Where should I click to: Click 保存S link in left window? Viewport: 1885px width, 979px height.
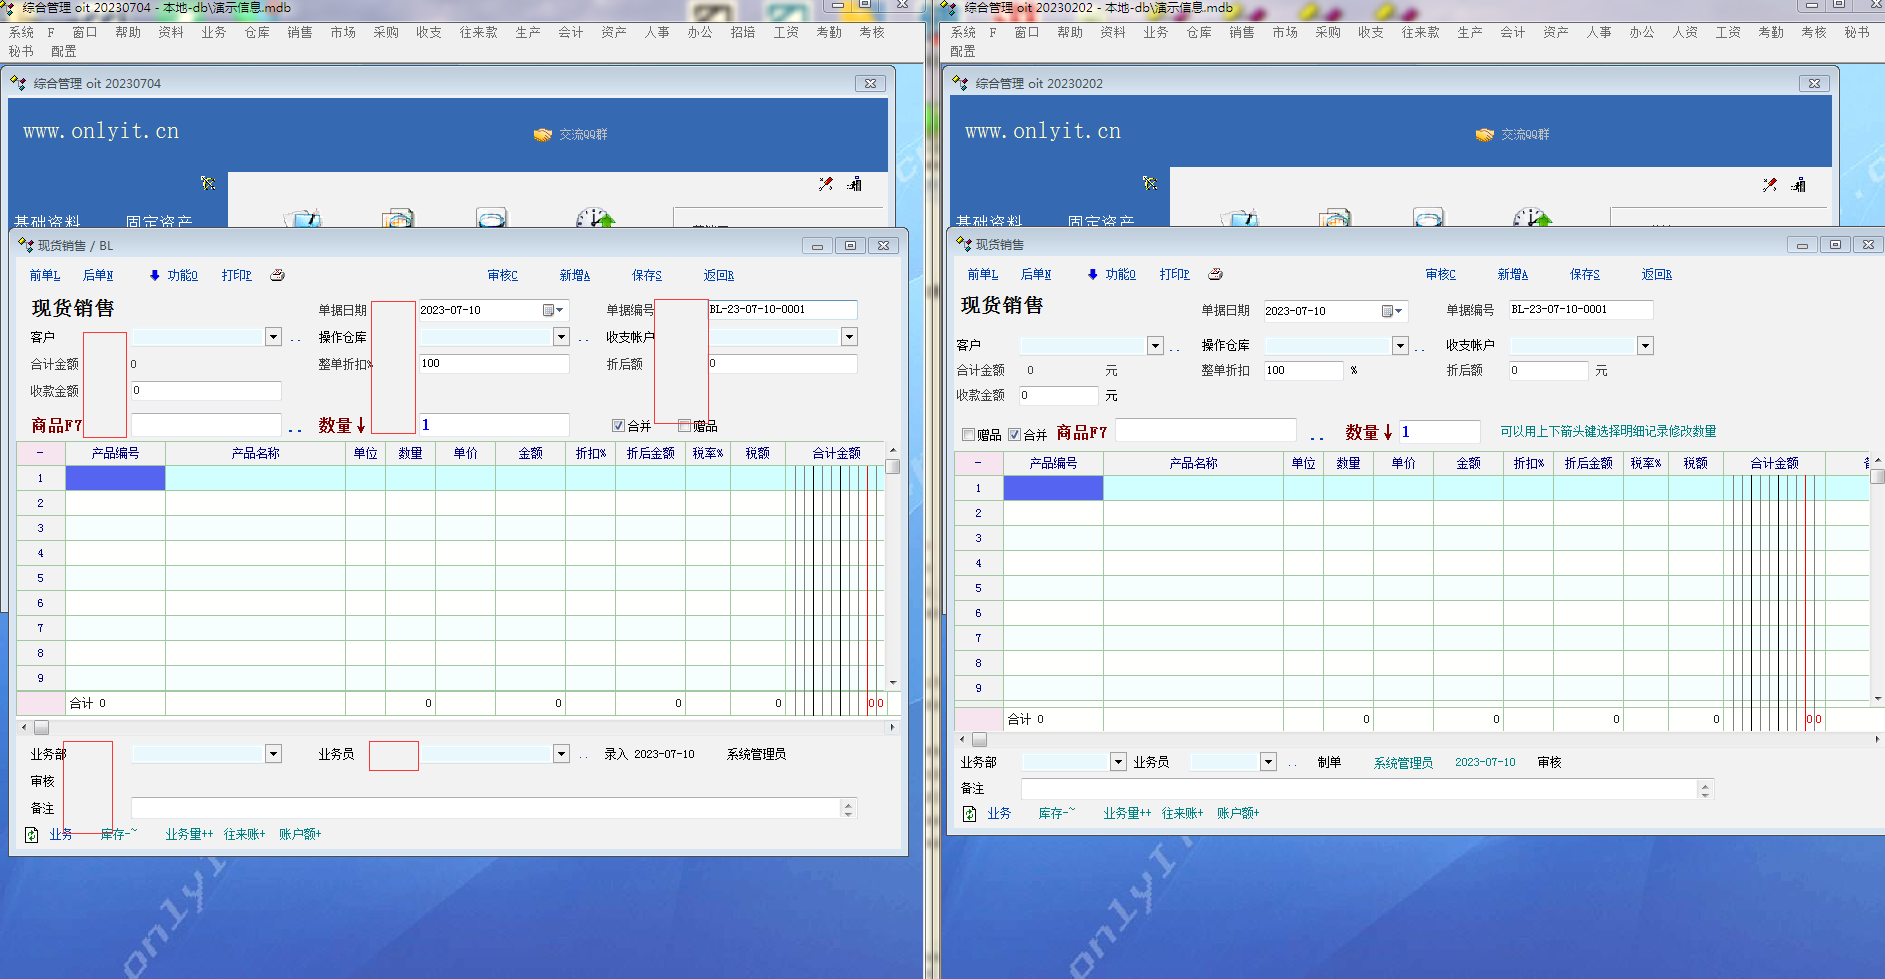point(646,275)
